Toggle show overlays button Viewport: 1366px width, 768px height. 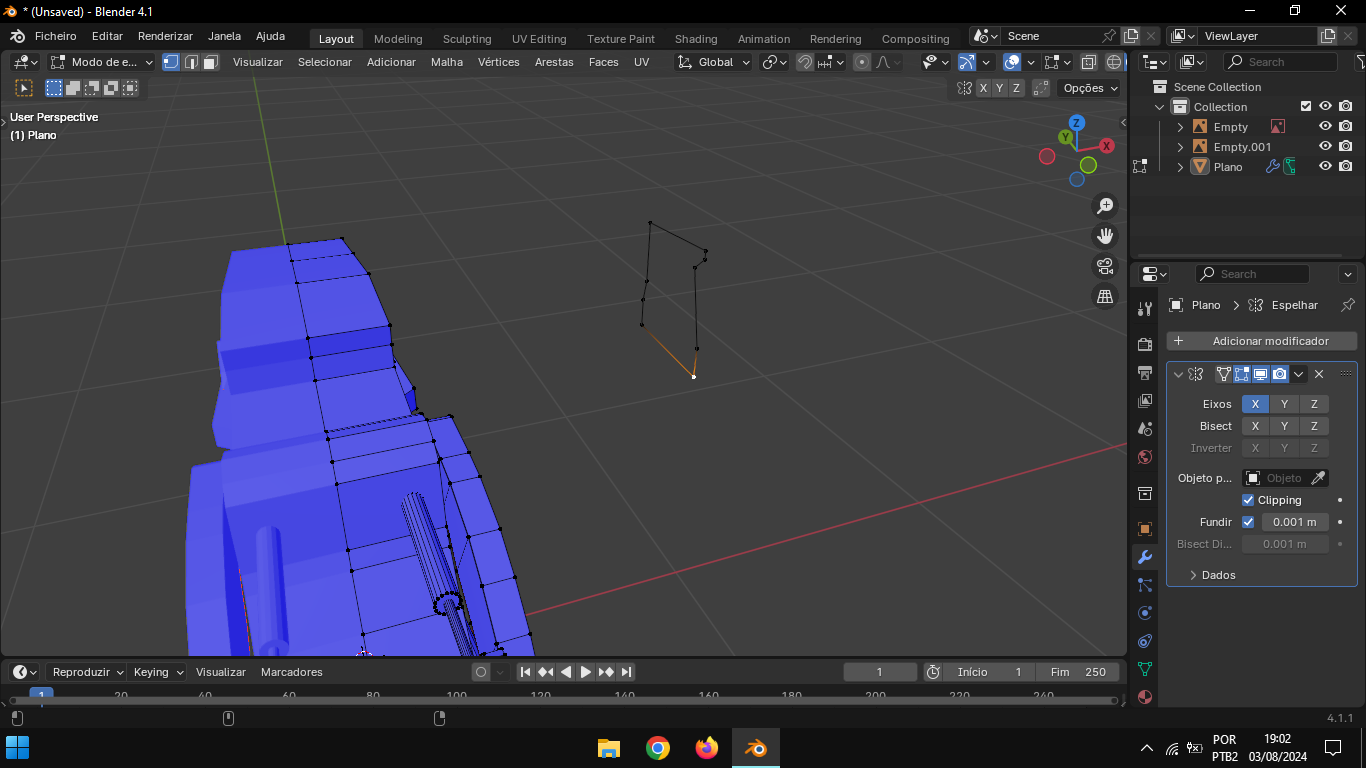point(1012,62)
